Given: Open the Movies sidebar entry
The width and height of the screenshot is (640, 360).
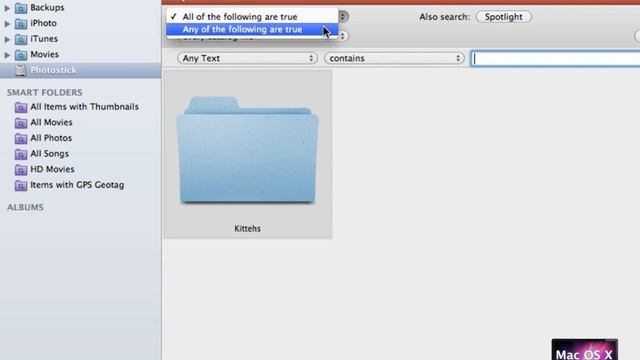Looking at the screenshot, I should click(44, 54).
